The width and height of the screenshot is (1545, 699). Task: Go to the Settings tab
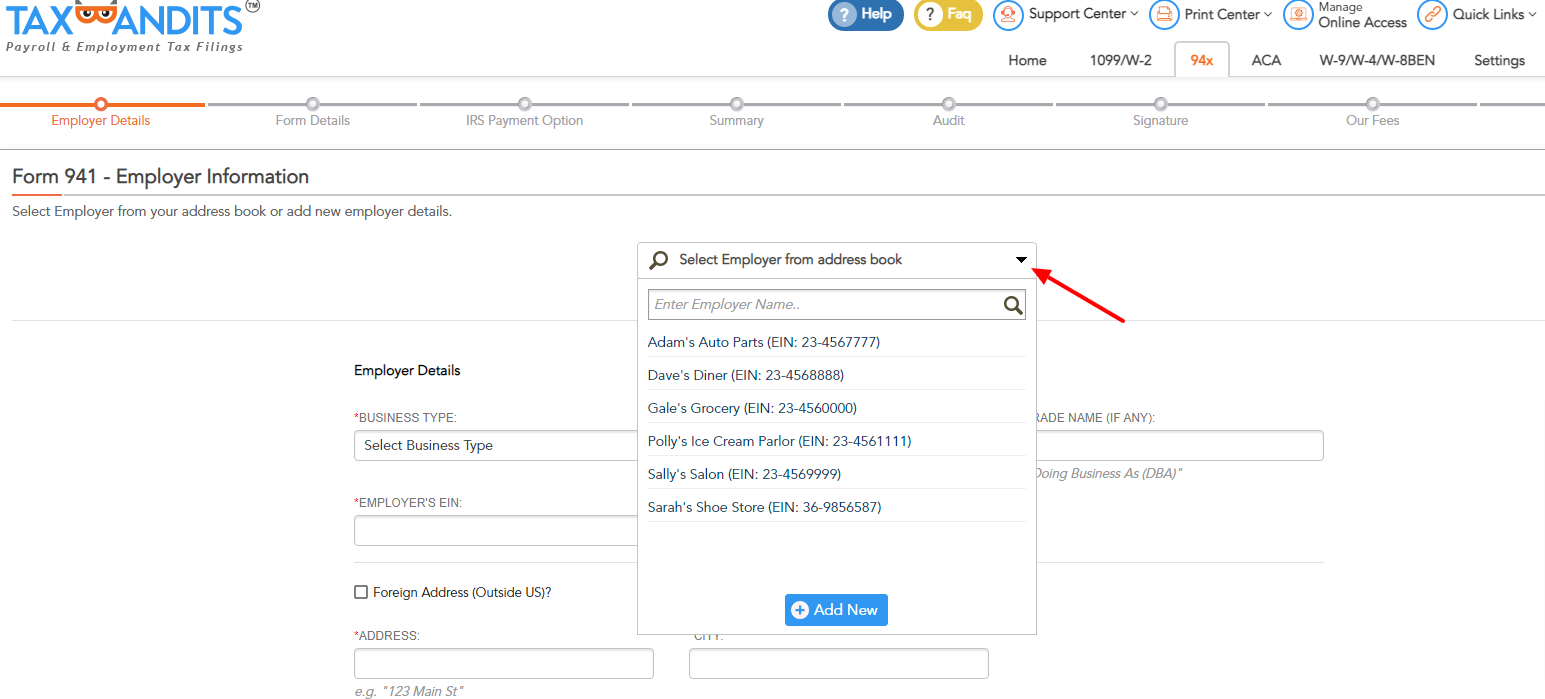[1499, 60]
